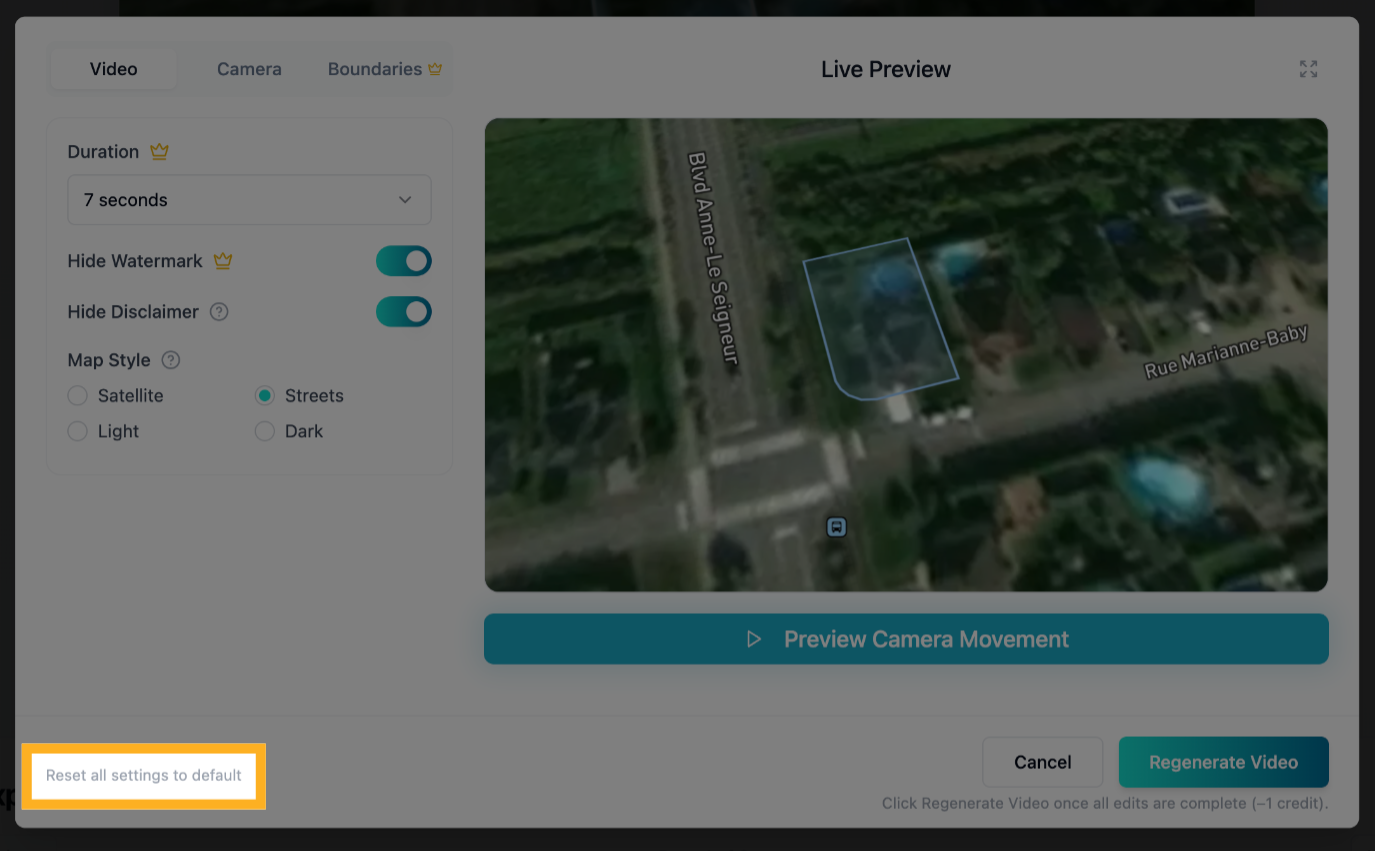Click the outlined property boundary on the map

880,318
